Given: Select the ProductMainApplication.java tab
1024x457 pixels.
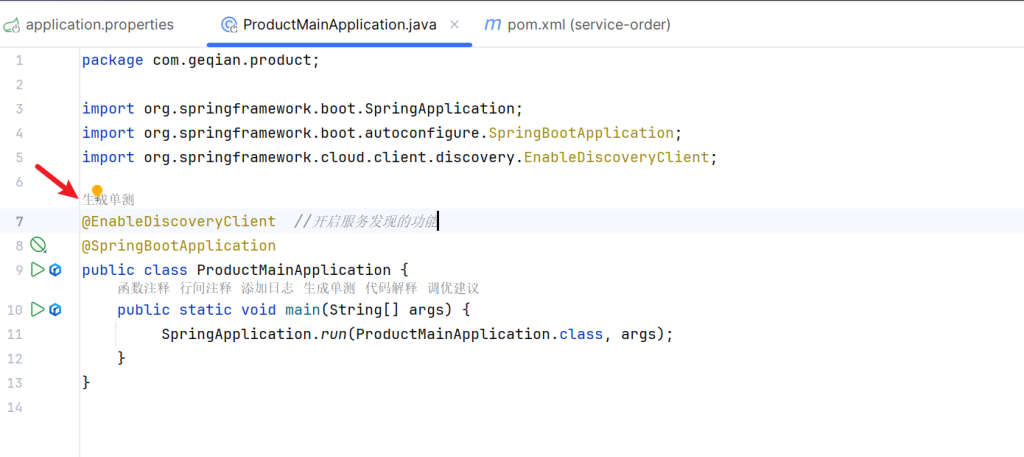Looking at the screenshot, I should 339,24.
